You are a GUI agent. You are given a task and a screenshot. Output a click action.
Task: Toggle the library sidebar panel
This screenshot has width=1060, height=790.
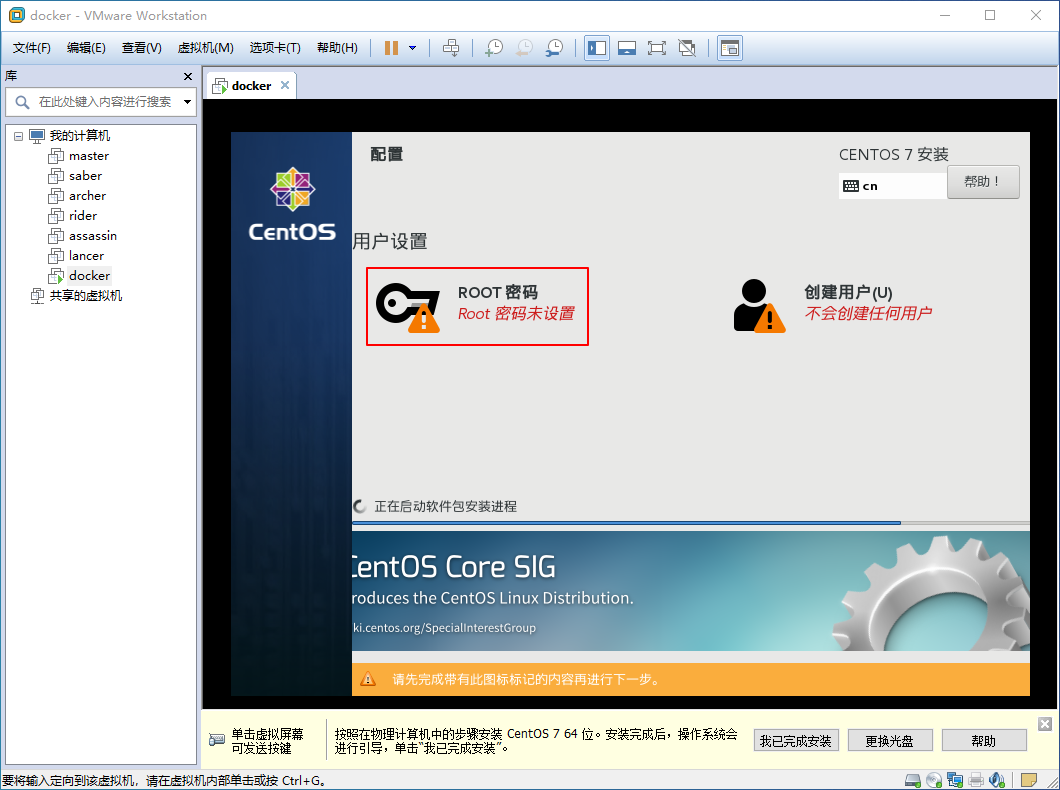tap(596, 47)
